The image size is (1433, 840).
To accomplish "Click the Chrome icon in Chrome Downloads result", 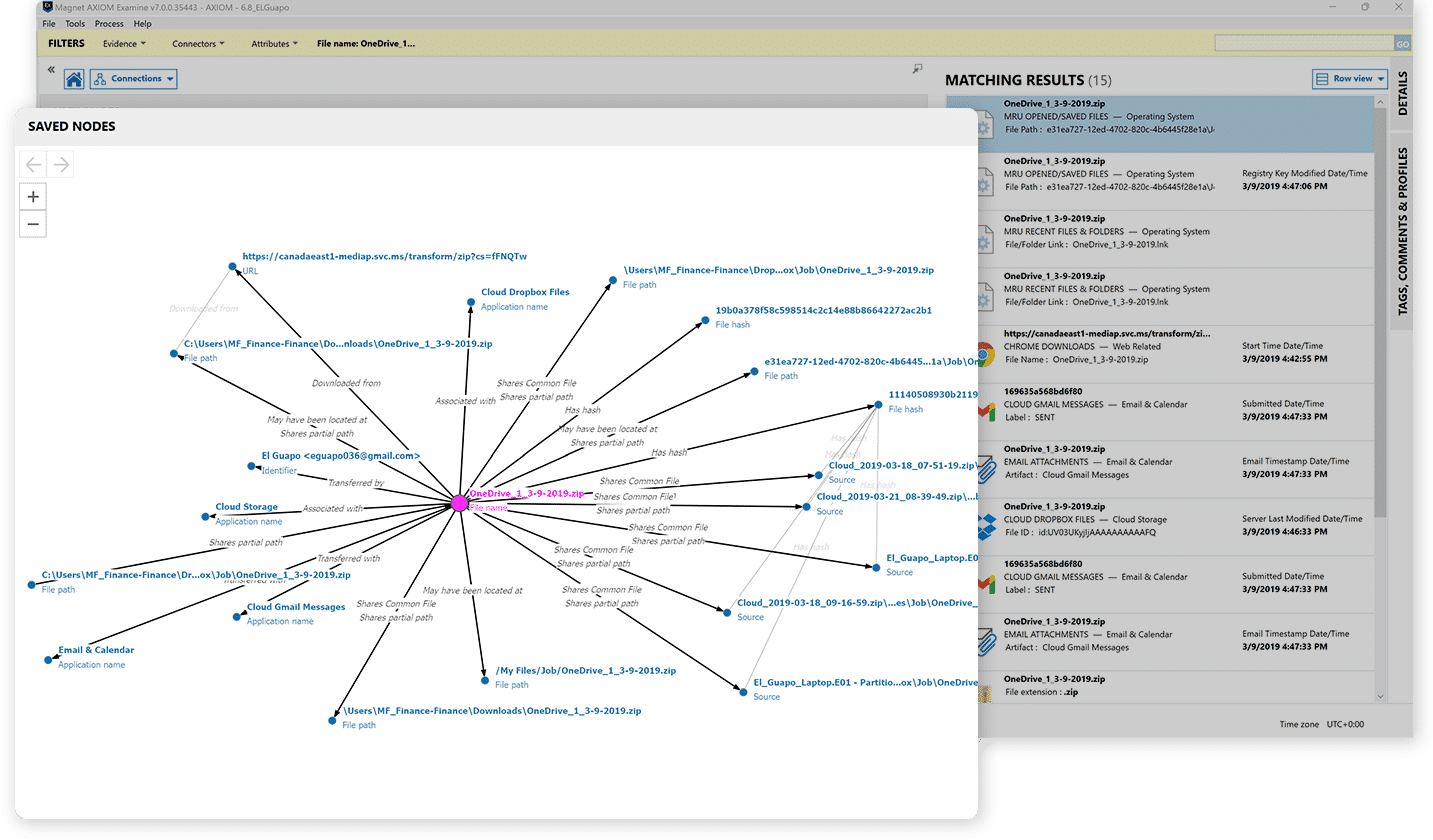I will [984, 354].
